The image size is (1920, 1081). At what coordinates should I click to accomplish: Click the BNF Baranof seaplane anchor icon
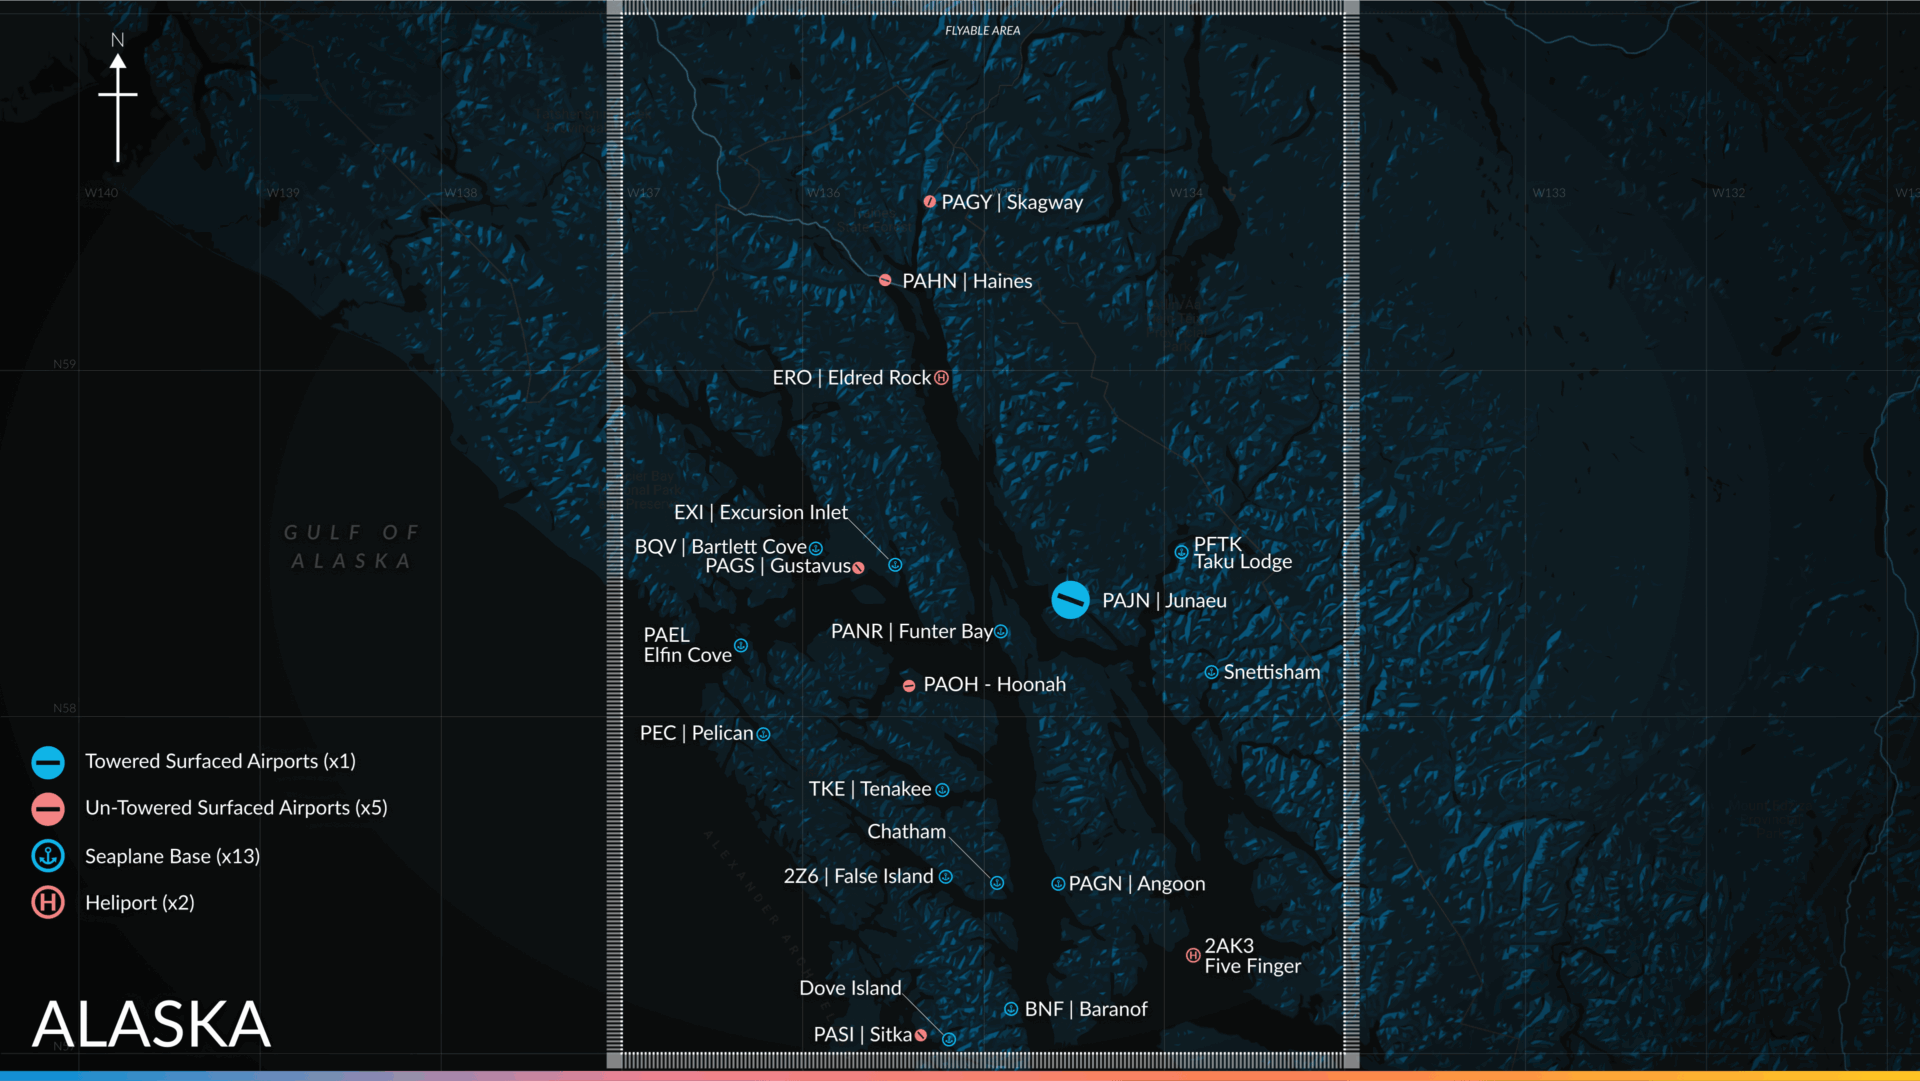pyautogui.click(x=1011, y=1010)
